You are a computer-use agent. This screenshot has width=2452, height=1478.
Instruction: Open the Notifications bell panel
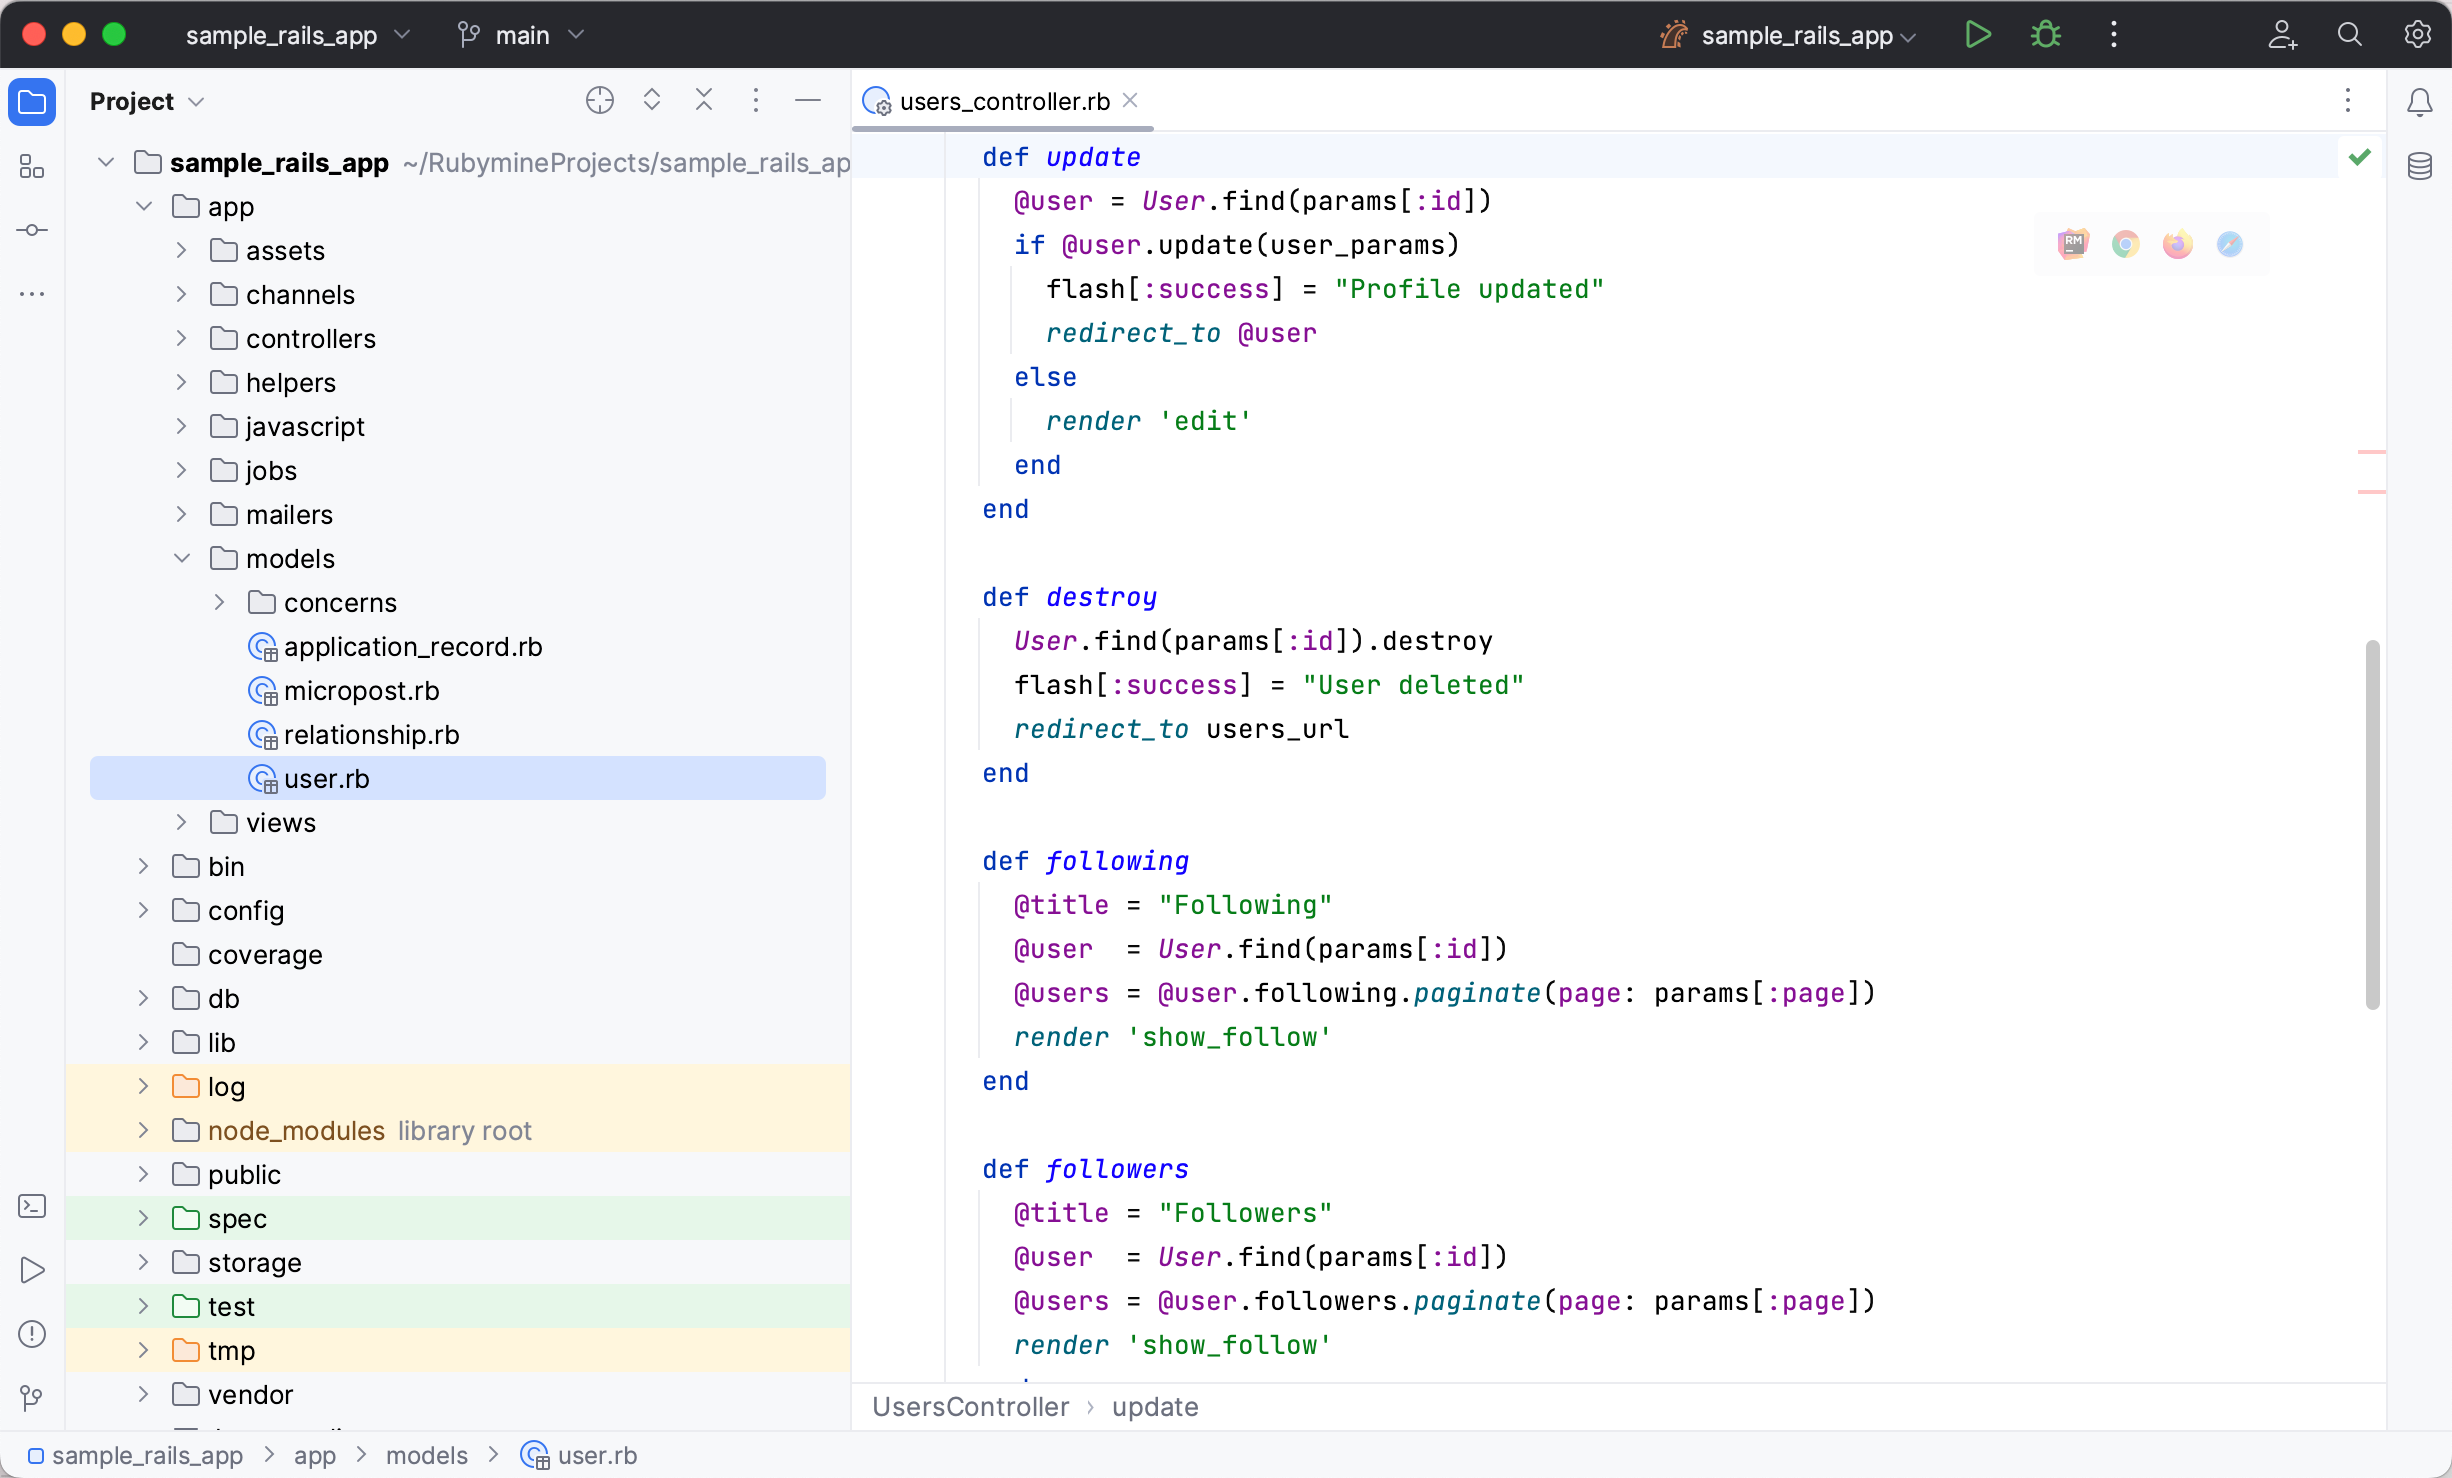pyautogui.click(x=2419, y=102)
